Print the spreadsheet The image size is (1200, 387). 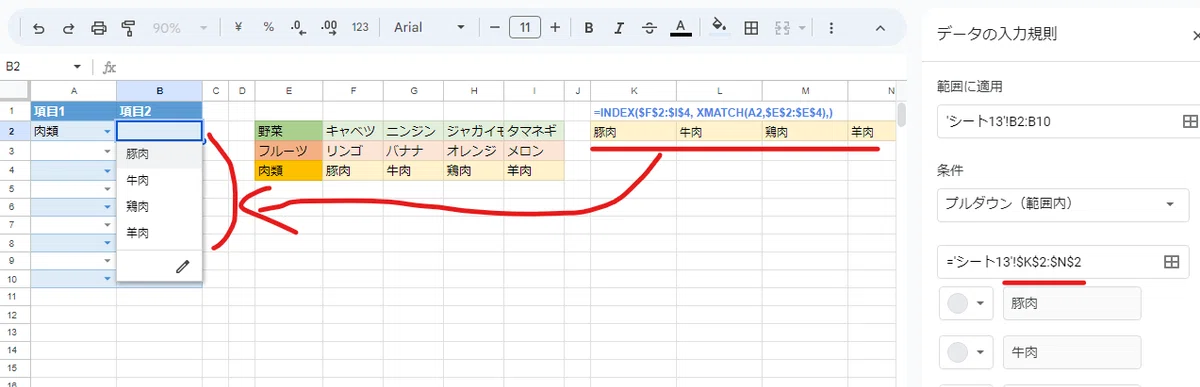coord(98,28)
